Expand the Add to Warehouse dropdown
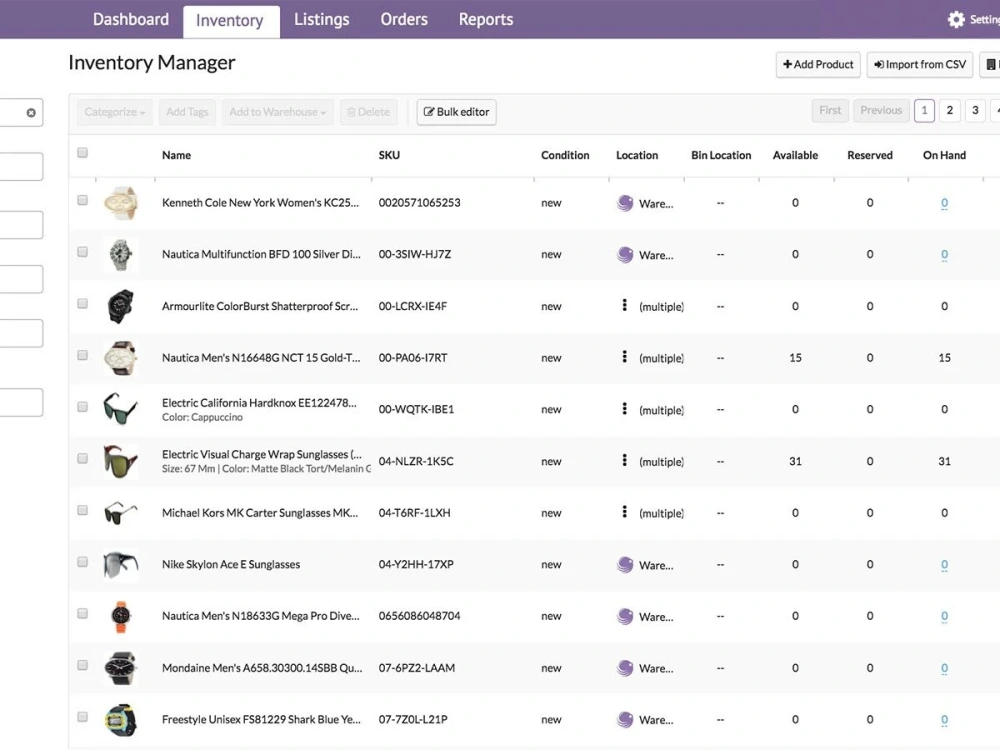This screenshot has height=750, width=1000. click(x=277, y=112)
